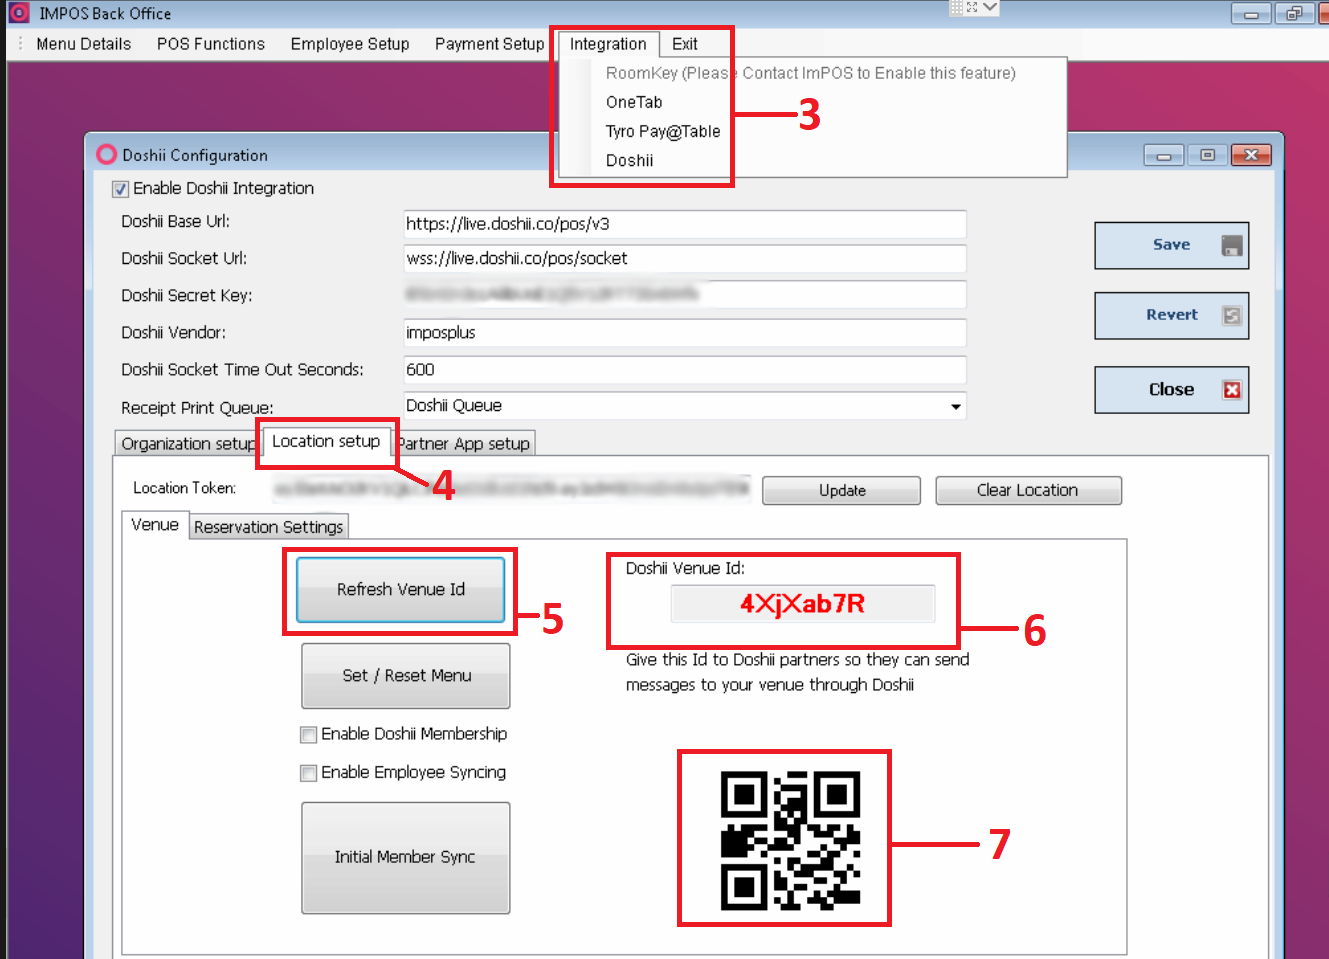Minimize the IMPOS Back Office main window
This screenshot has width=1329, height=959.
tap(1251, 14)
